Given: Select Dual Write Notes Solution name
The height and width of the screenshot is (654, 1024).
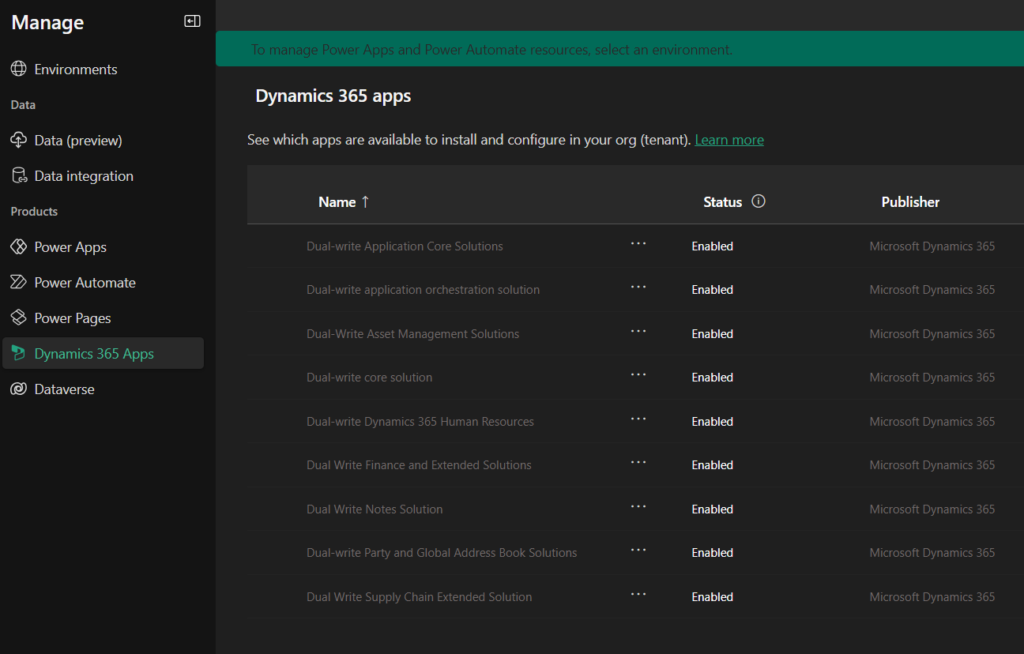Looking at the screenshot, I should 375,509.
